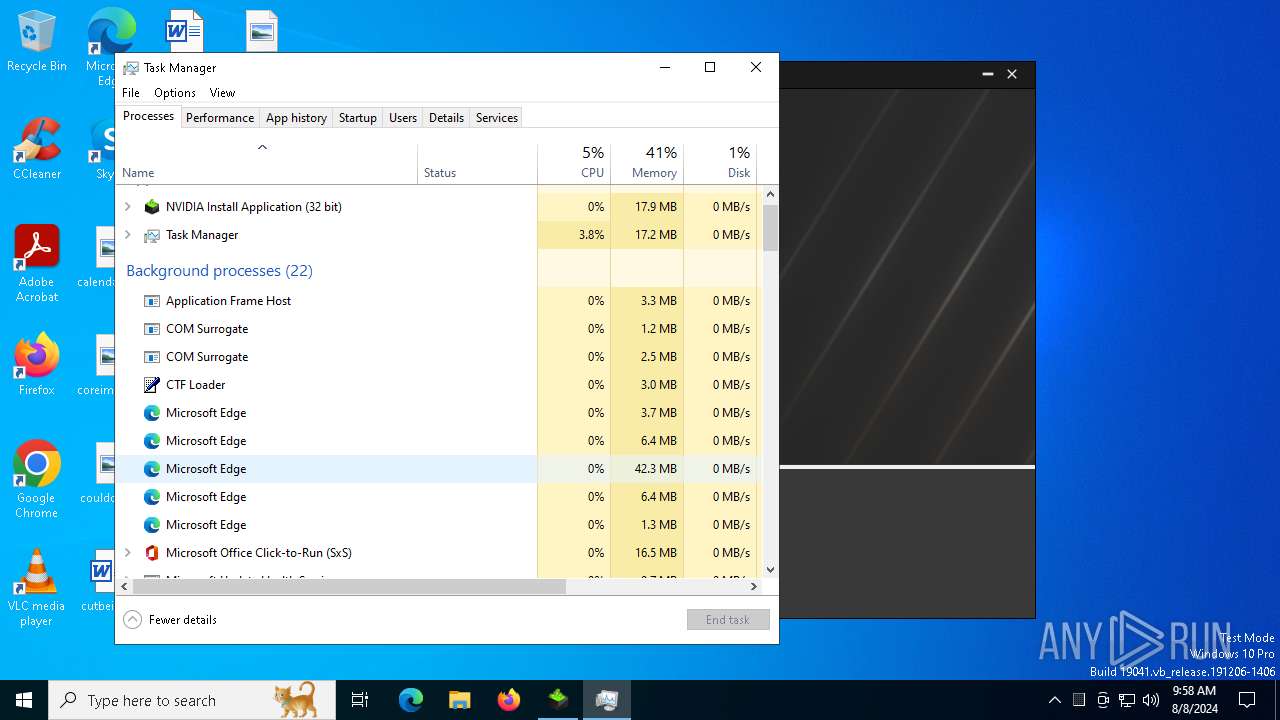Open File Explorer from the taskbar
1280x720 pixels.
click(x=459, y=700)
